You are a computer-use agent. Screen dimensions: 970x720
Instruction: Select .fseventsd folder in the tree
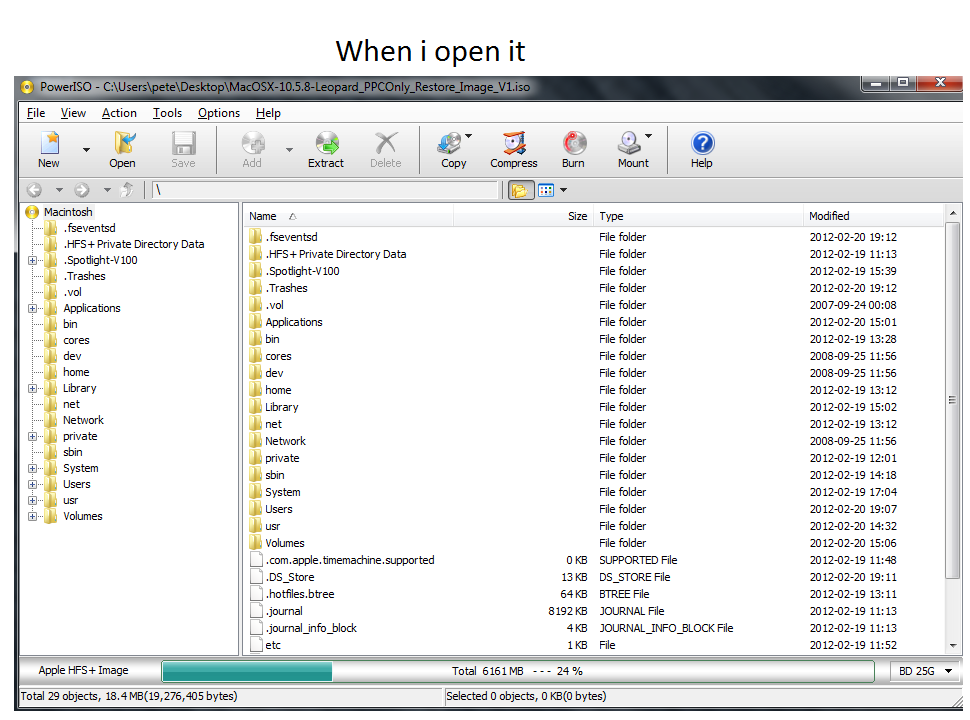[89, 228]
